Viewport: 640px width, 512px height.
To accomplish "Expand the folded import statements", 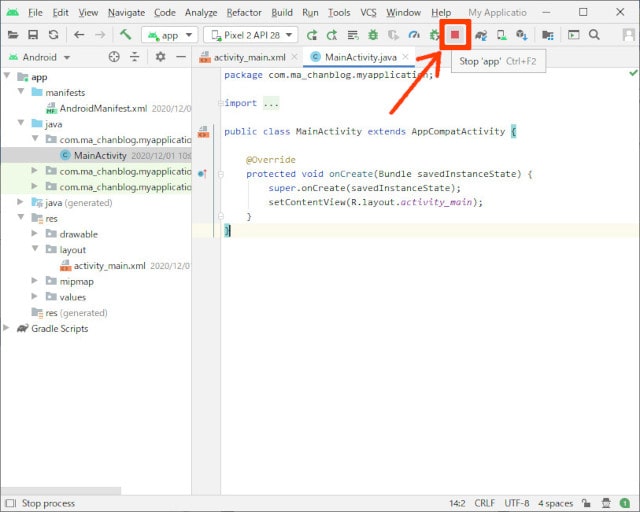I will click(x=271, y=104).
